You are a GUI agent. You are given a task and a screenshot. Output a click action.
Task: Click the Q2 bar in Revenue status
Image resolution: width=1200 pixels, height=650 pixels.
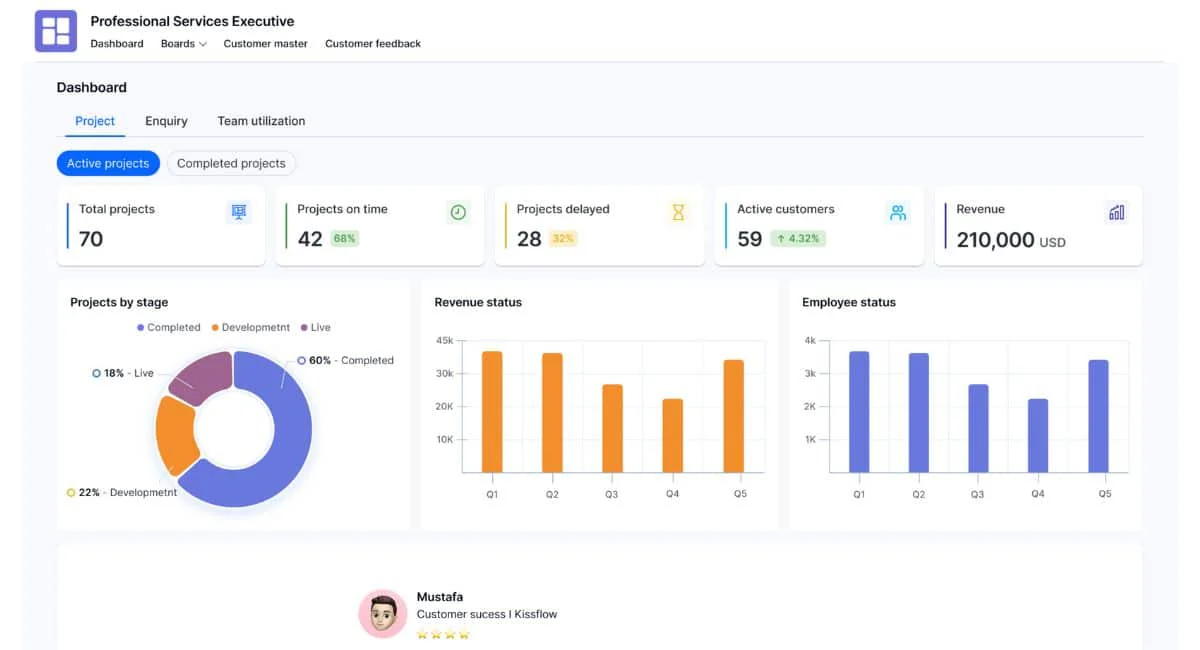552,413
